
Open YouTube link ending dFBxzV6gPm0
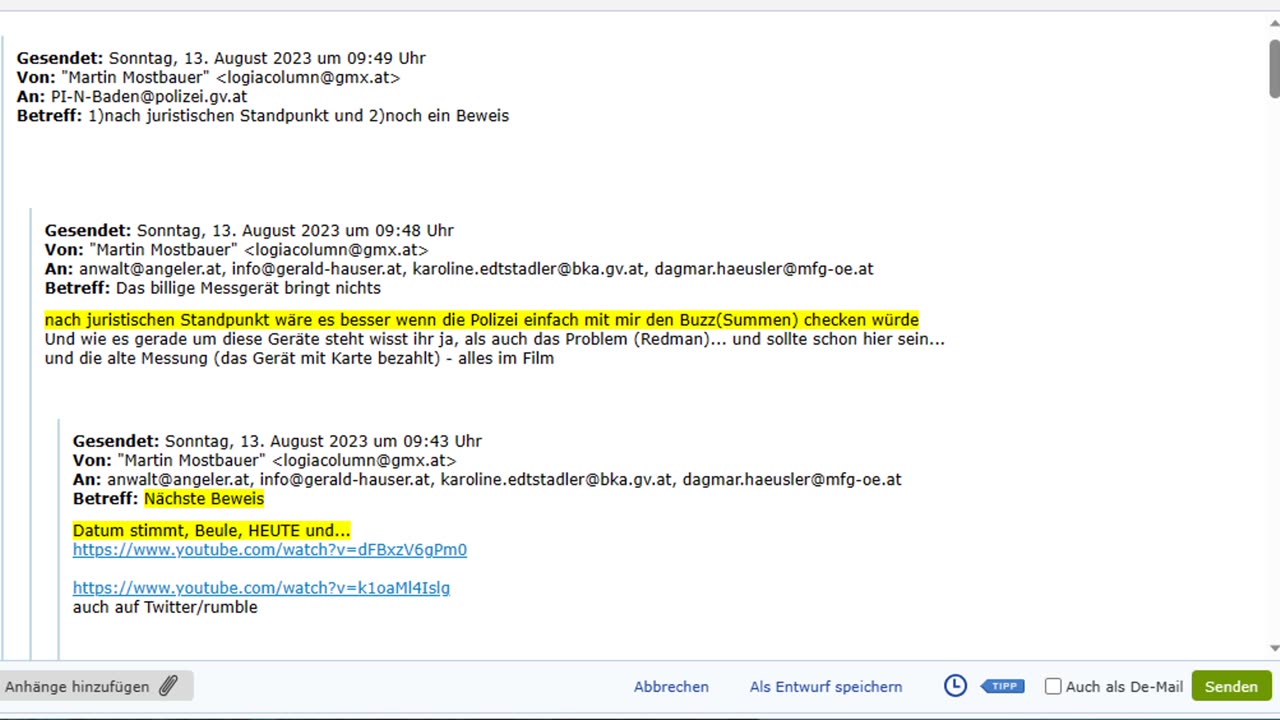pyautogui.click(x=270, y=550)
